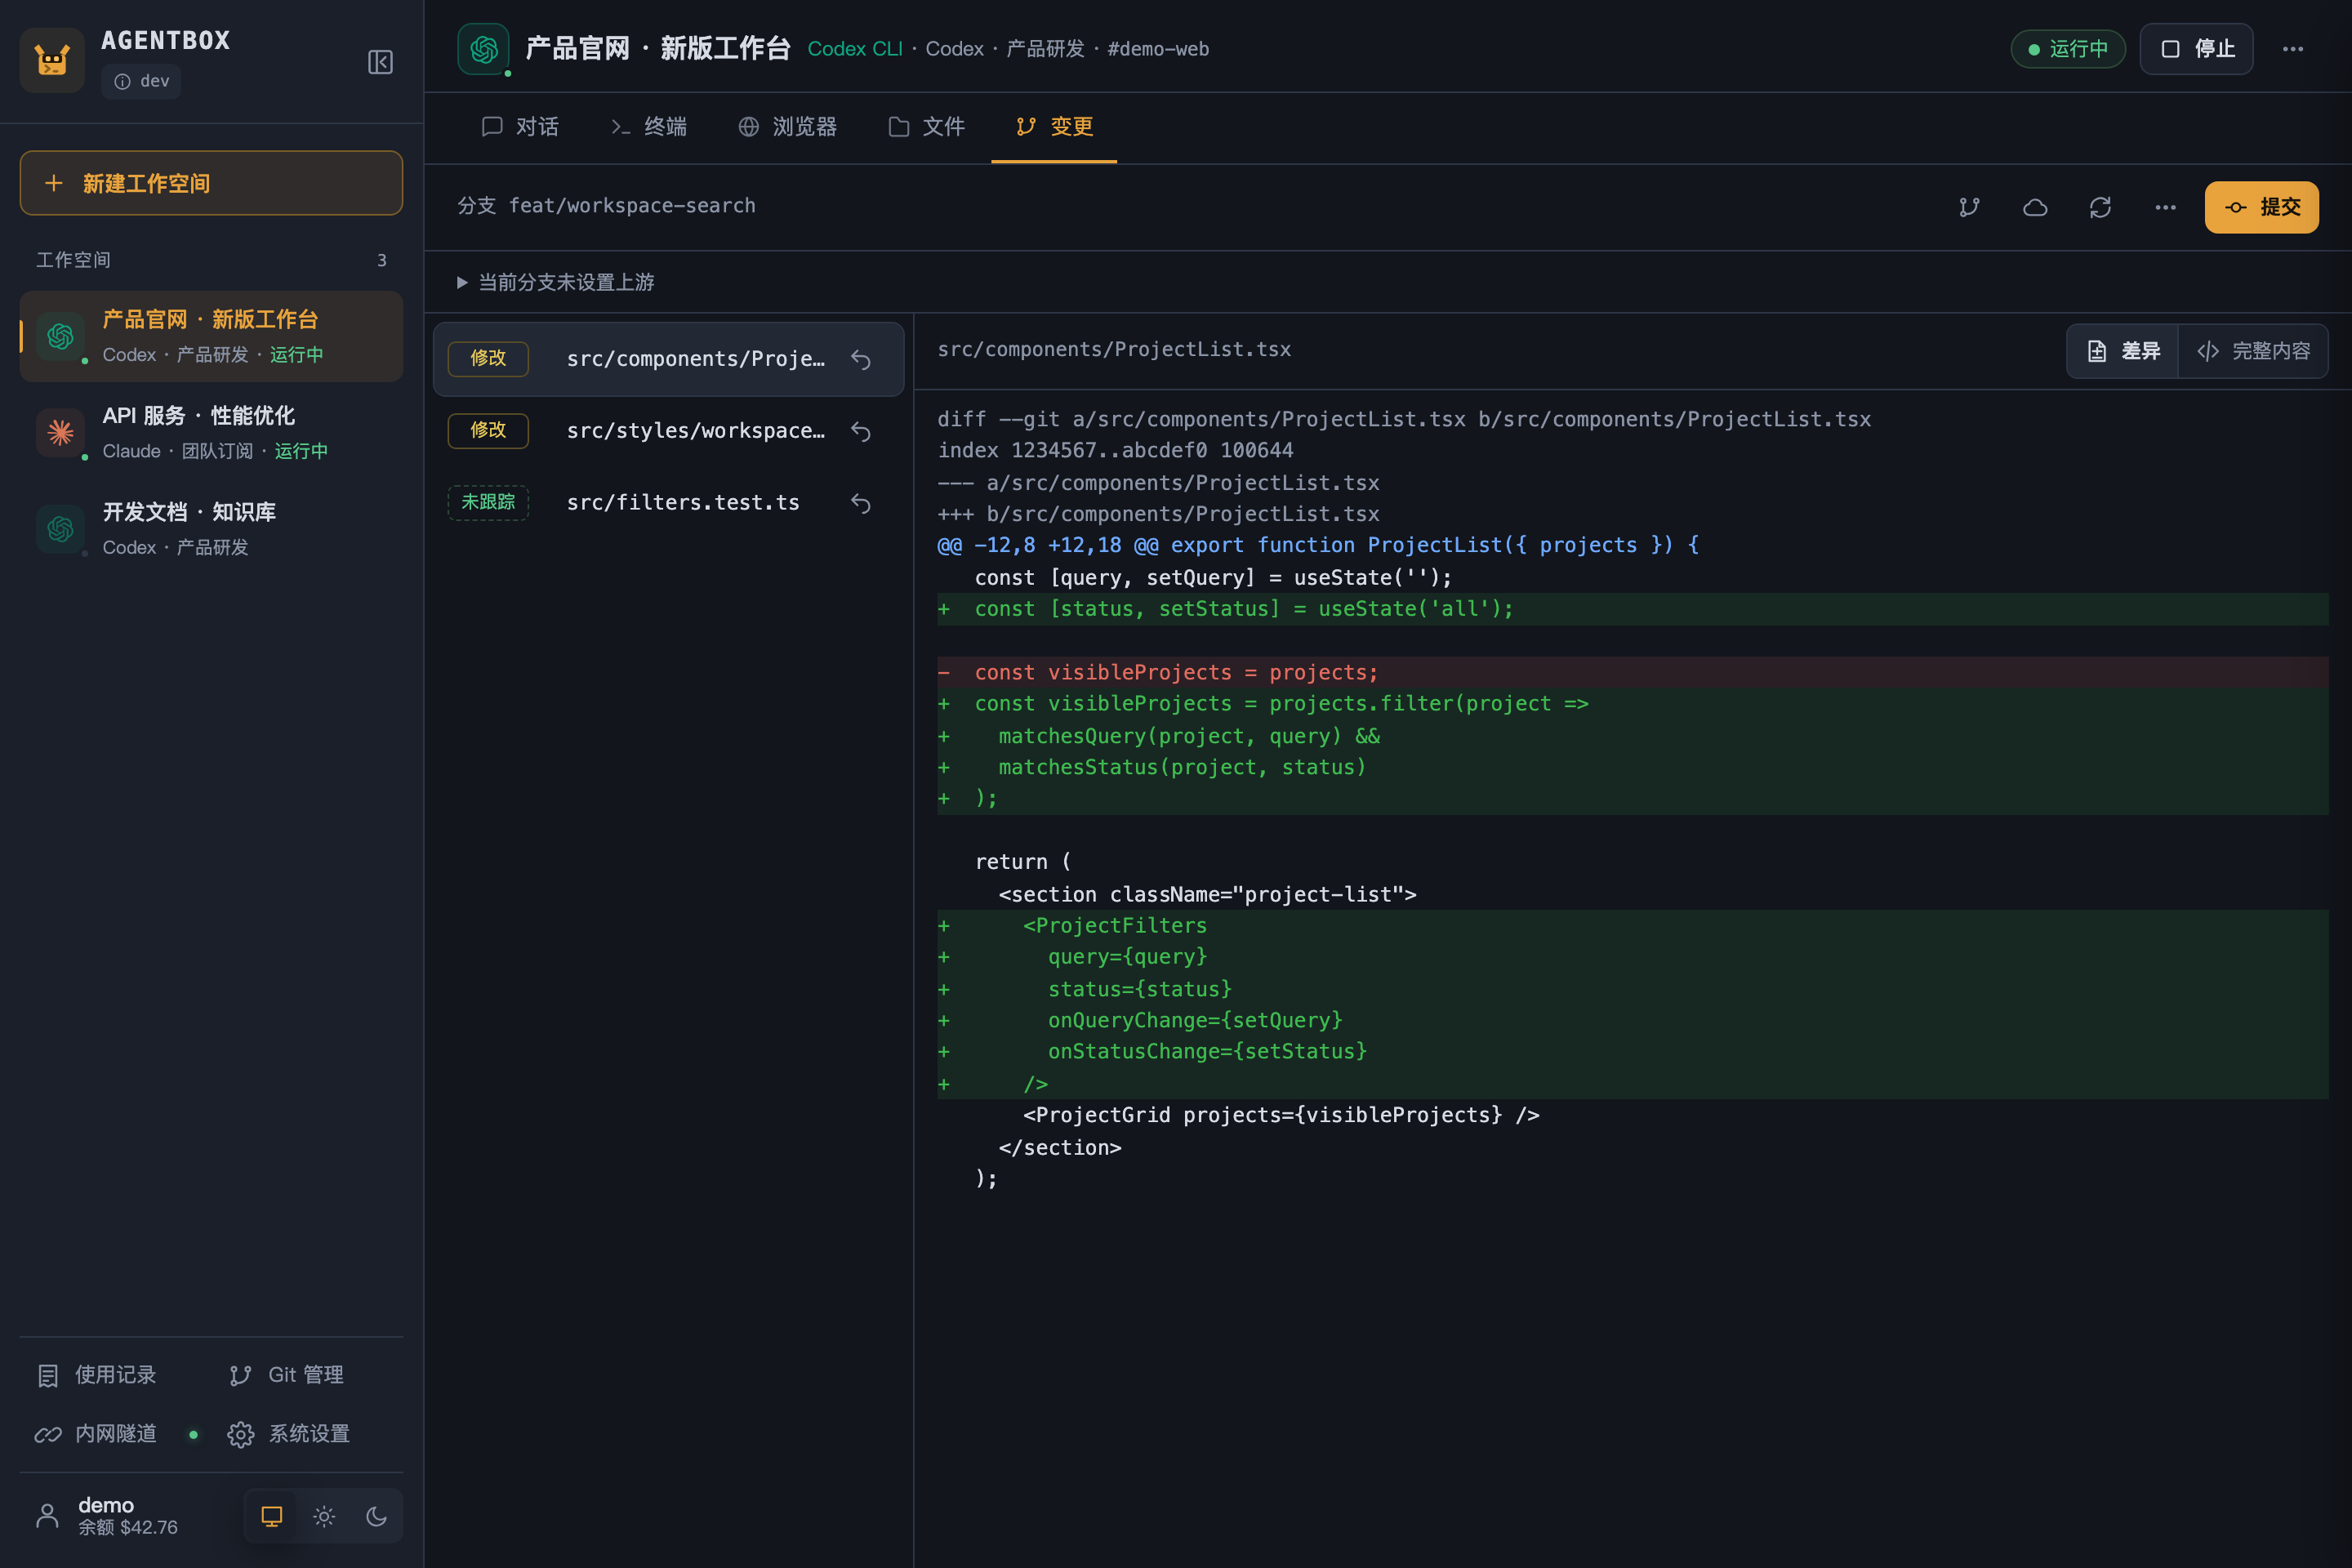This screenshot has height=1568, width=2352.
Task: Refresh the changes list
Action: click(2100, 207)
